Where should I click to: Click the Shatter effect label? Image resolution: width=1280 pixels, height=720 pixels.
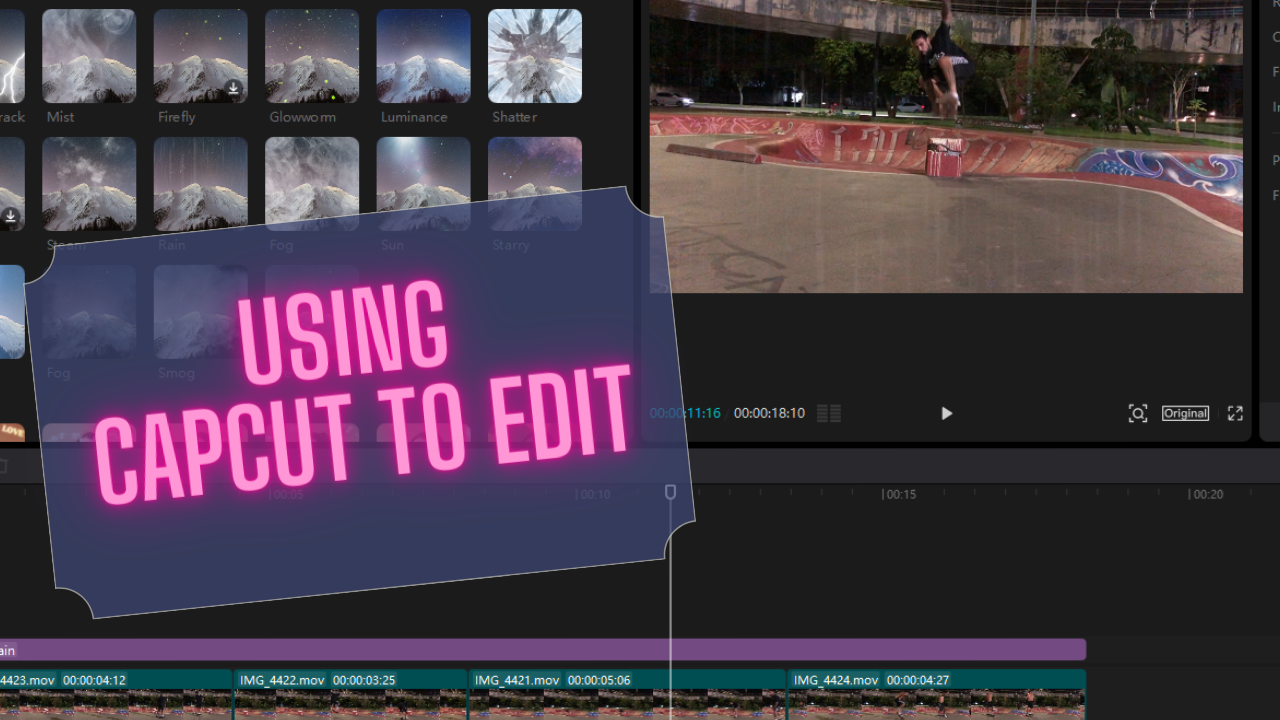pos(514,117)
